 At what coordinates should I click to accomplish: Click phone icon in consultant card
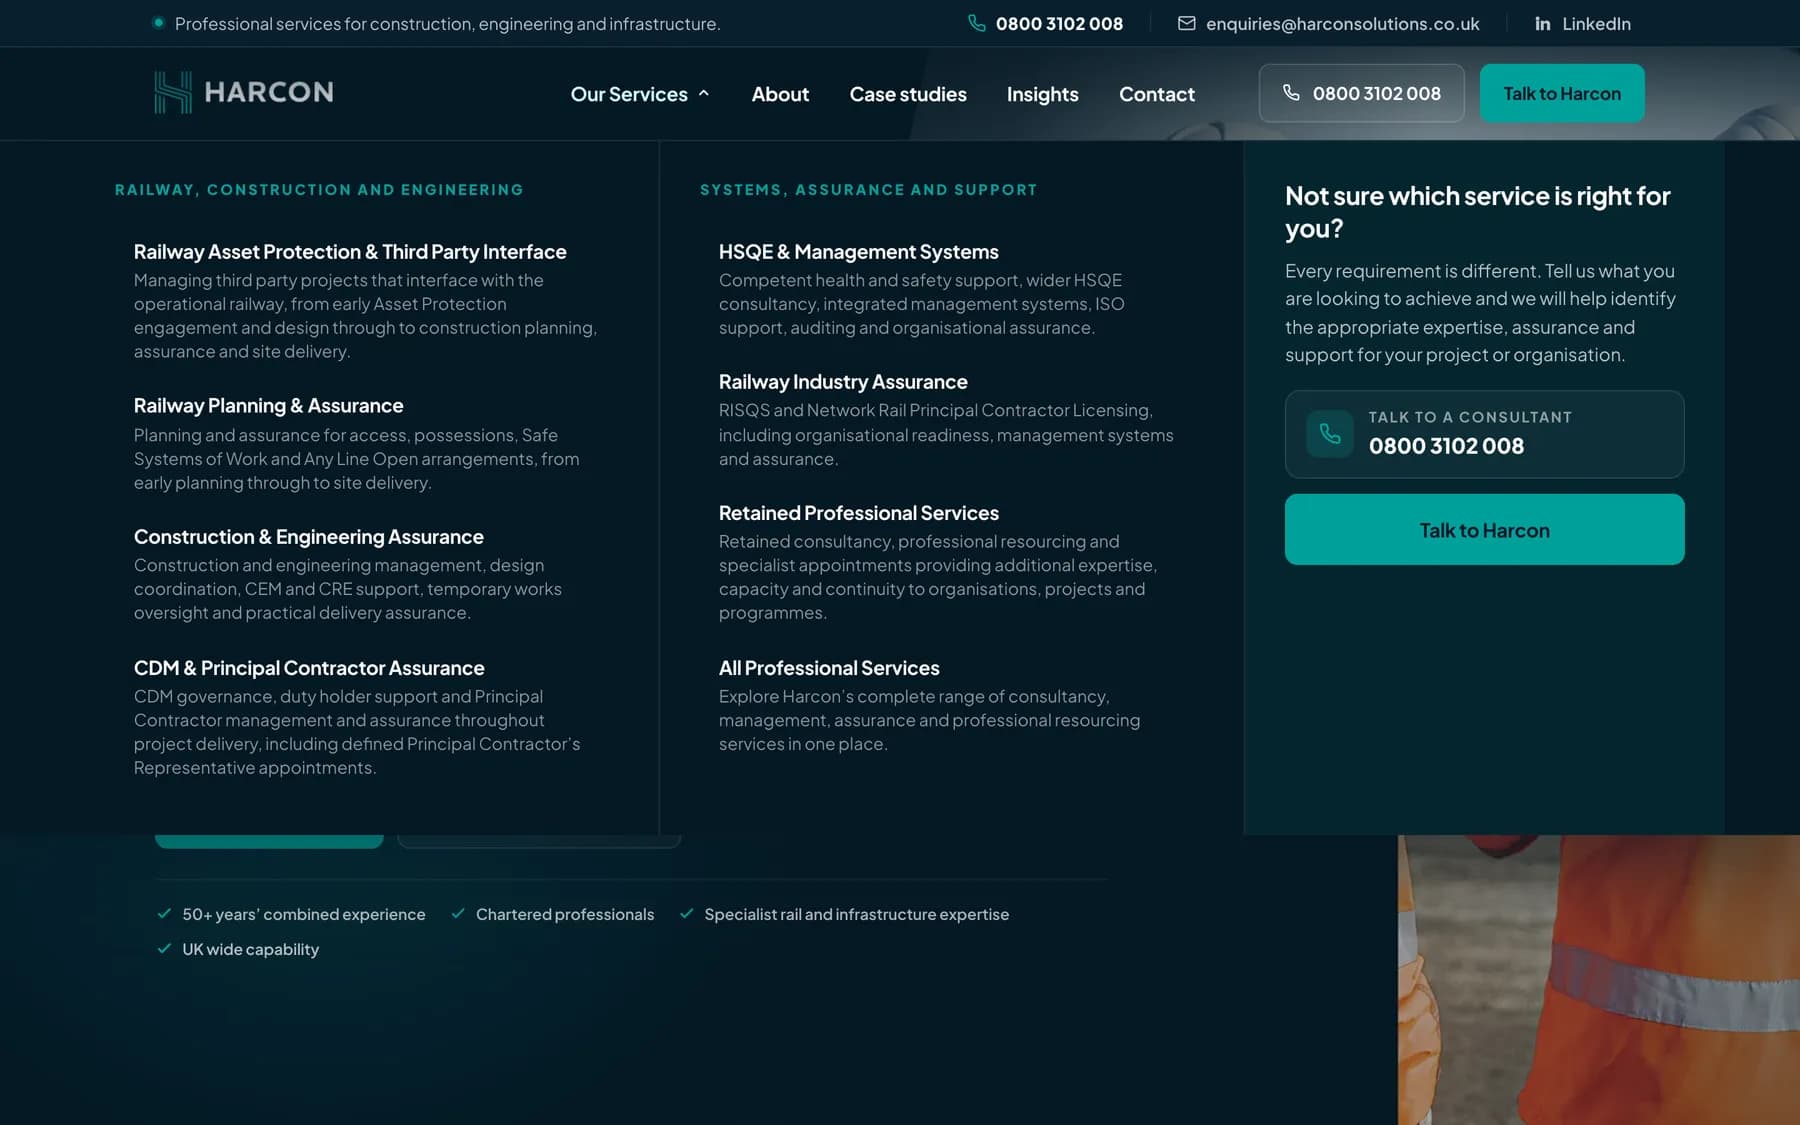(1330, 433)
